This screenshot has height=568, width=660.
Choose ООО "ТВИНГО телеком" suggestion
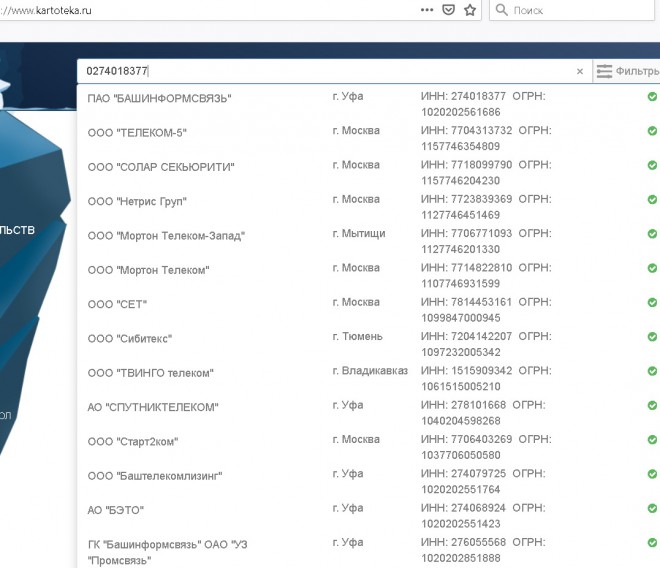(150, 373)
